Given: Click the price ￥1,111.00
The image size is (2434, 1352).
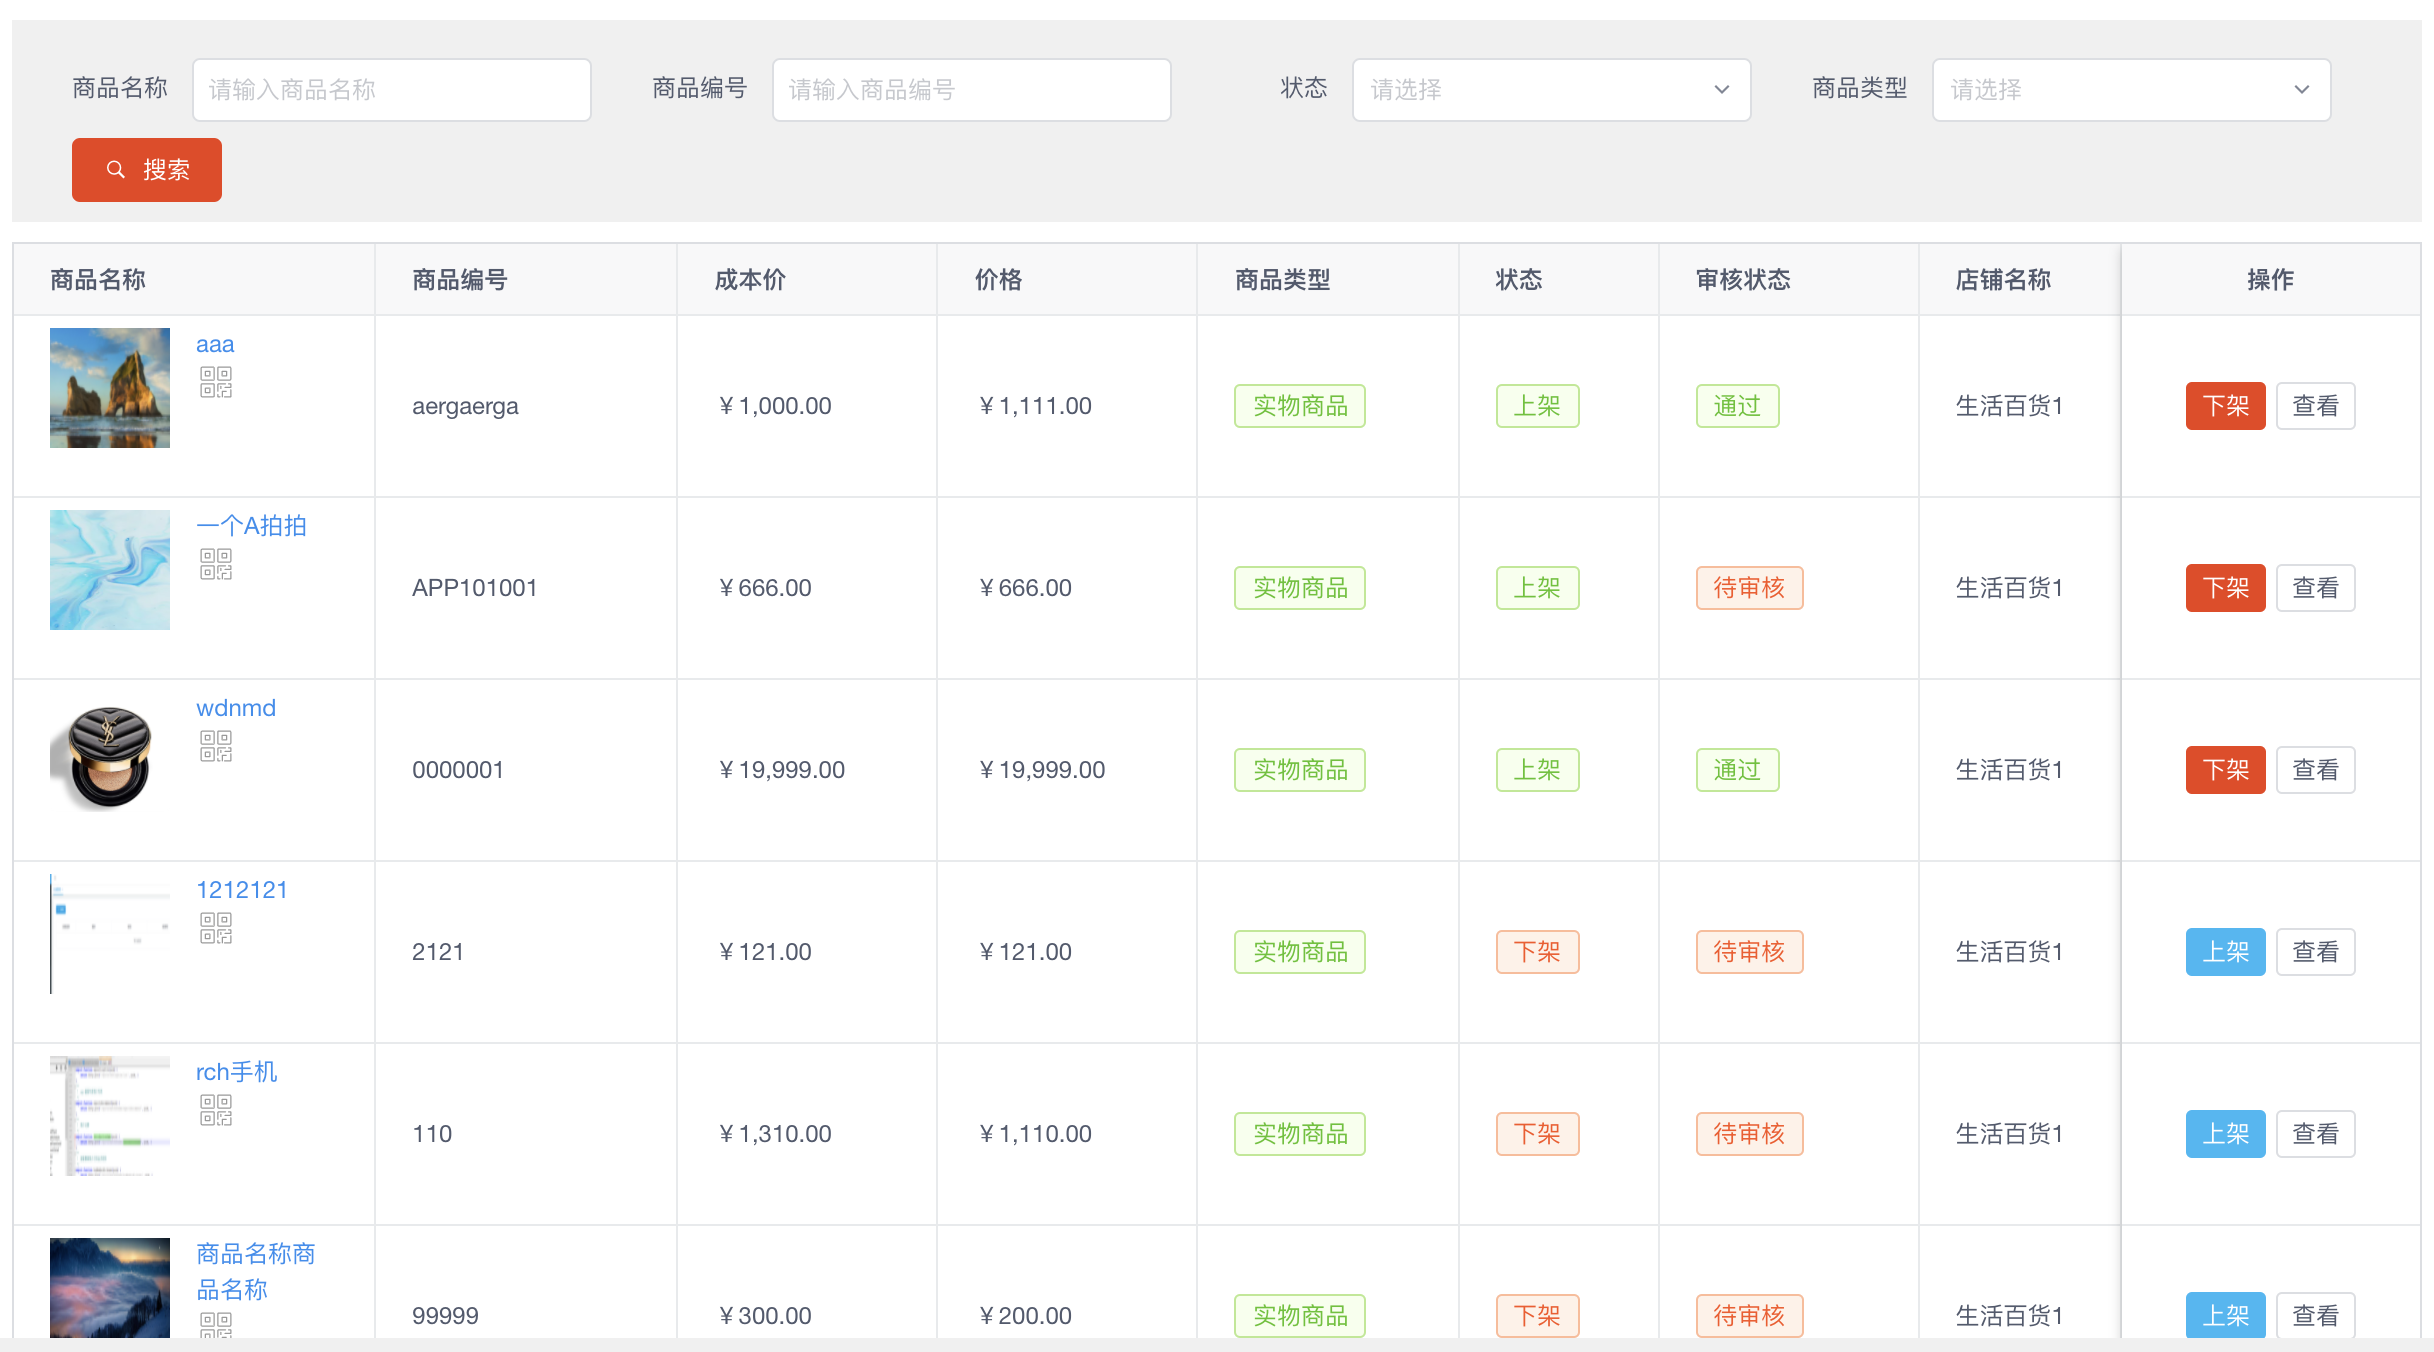Looking at the screenshot, I should pyautogui.click(x=1034, y=406).
